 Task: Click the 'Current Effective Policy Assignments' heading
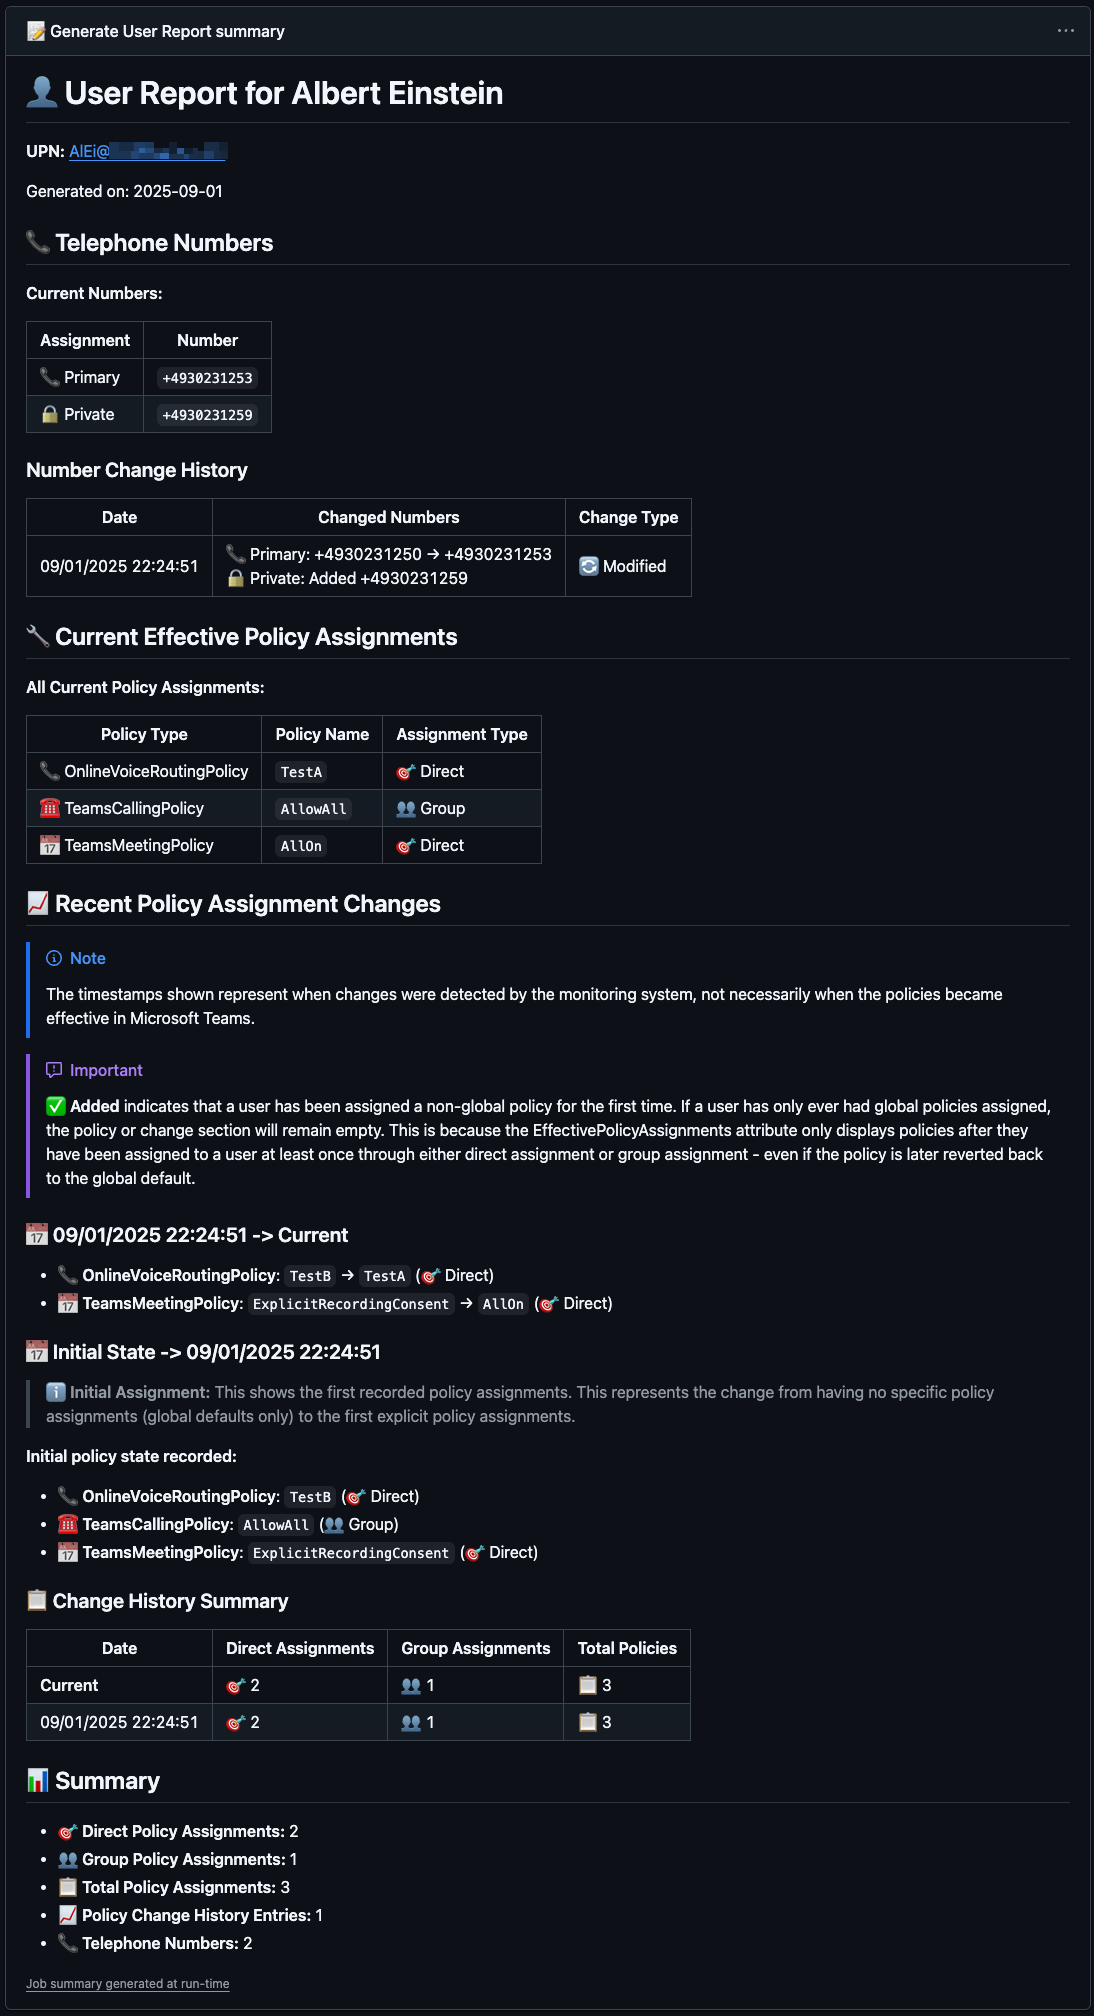256,637
